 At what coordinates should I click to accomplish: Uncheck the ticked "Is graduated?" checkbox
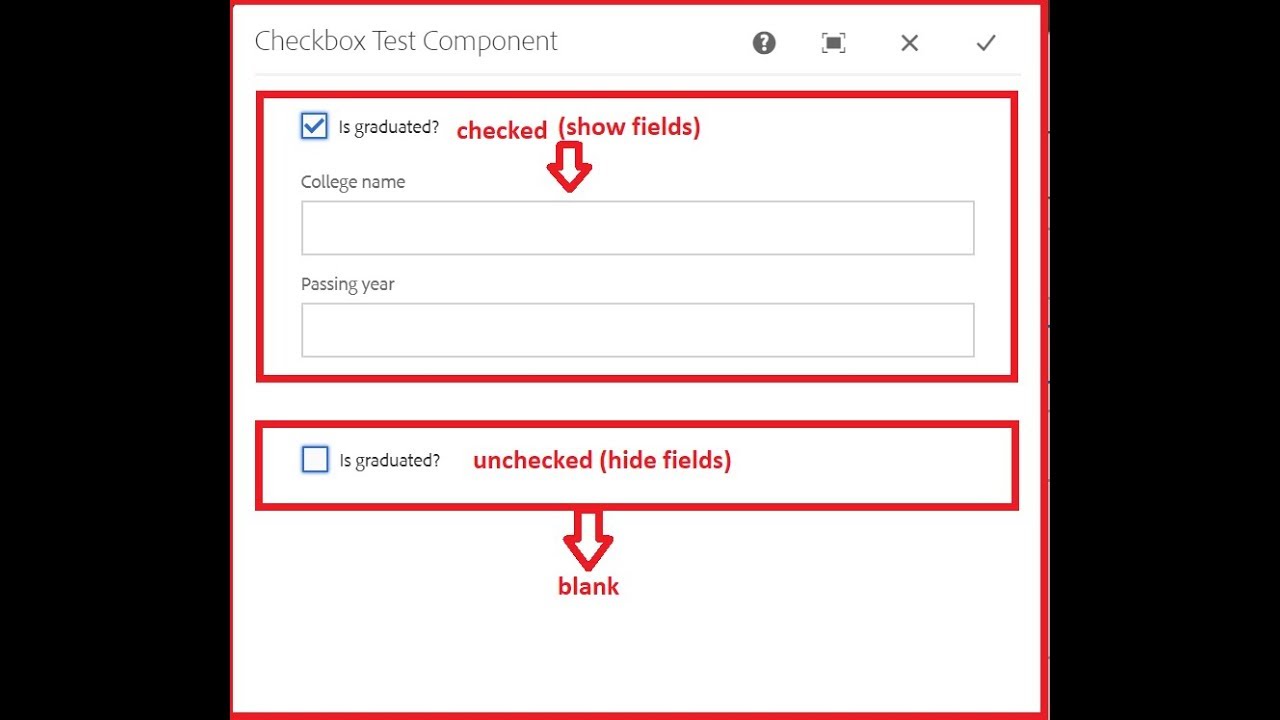(314, 126)
